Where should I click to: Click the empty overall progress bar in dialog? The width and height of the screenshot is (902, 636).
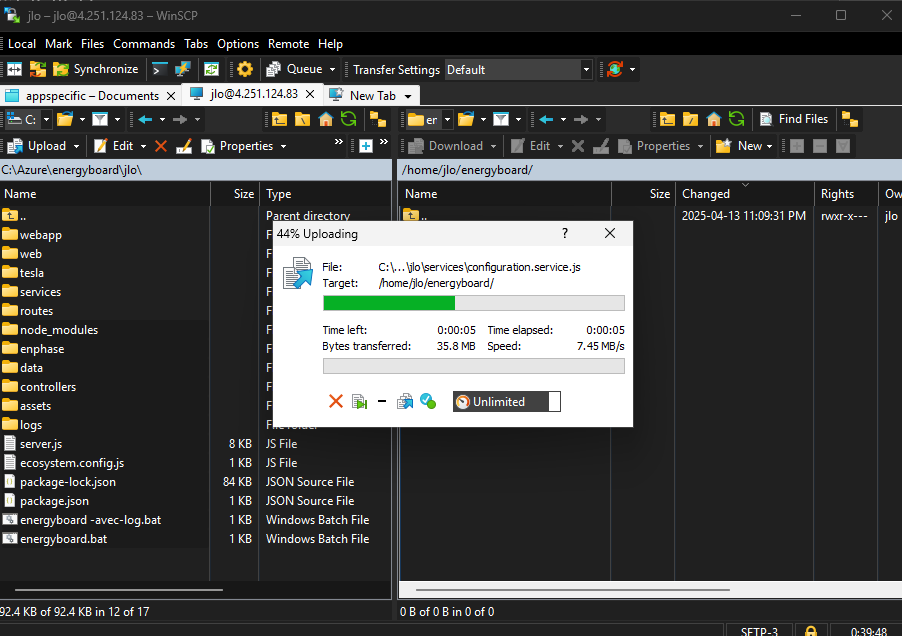pos(473,366)
